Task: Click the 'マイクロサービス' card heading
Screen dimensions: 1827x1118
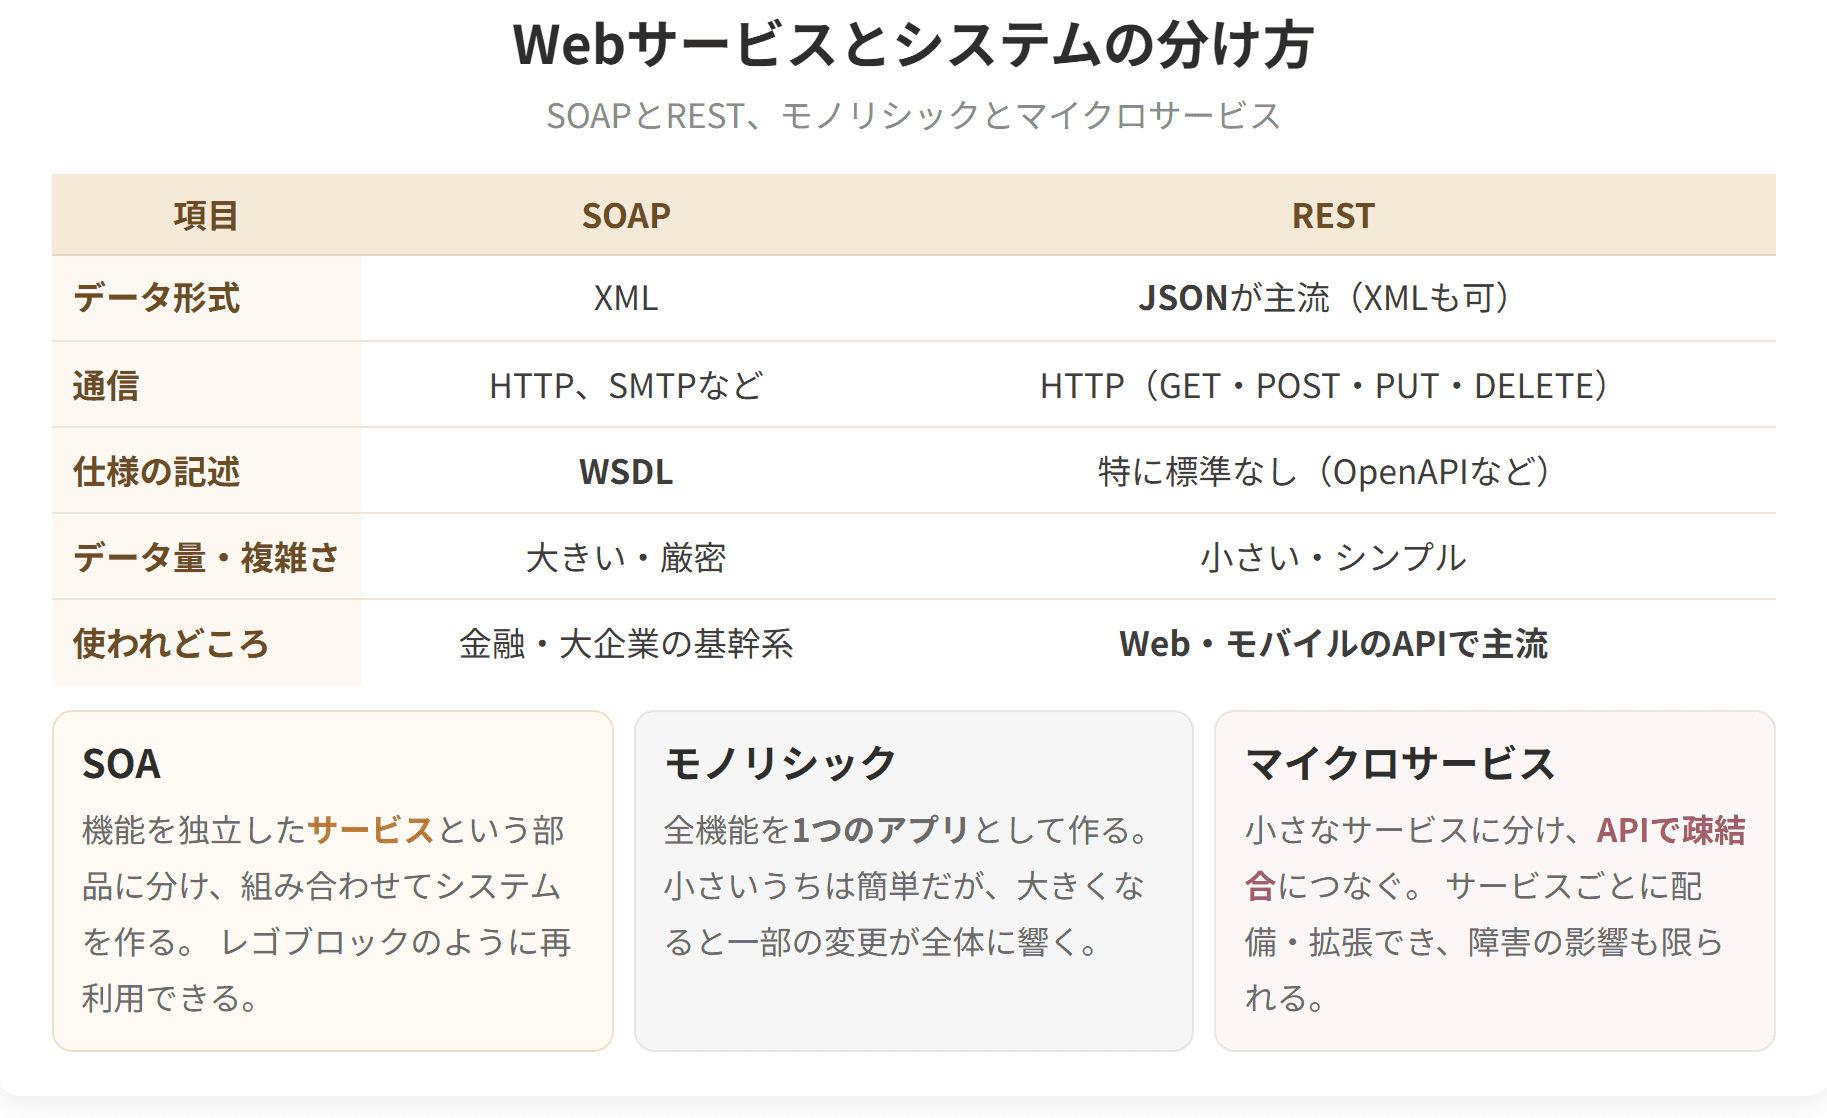Action: [x=1400, y=764]
